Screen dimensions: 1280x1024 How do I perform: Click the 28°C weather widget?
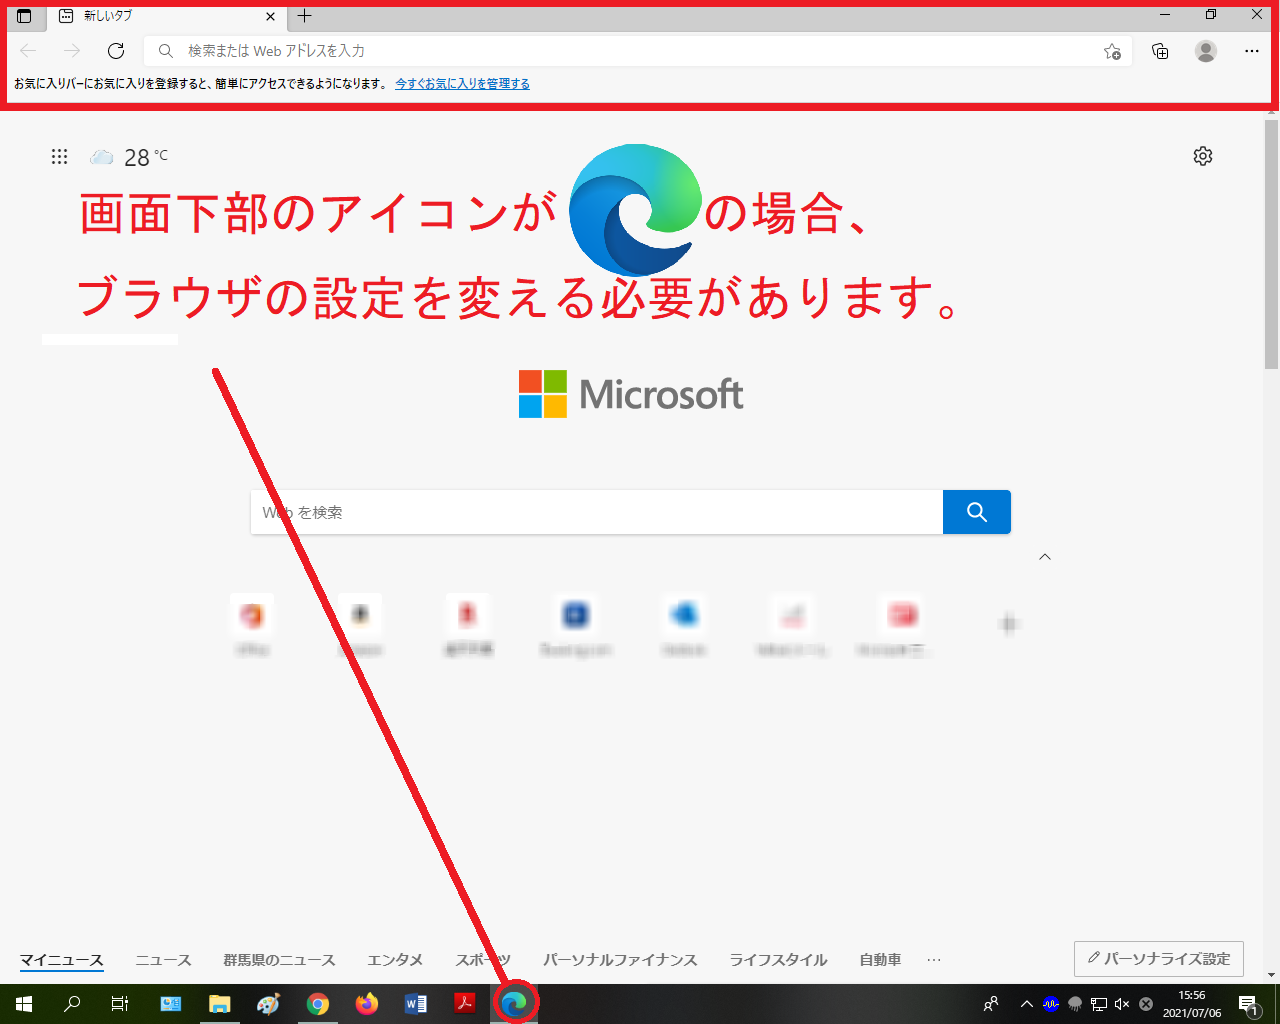pos(129,157)
